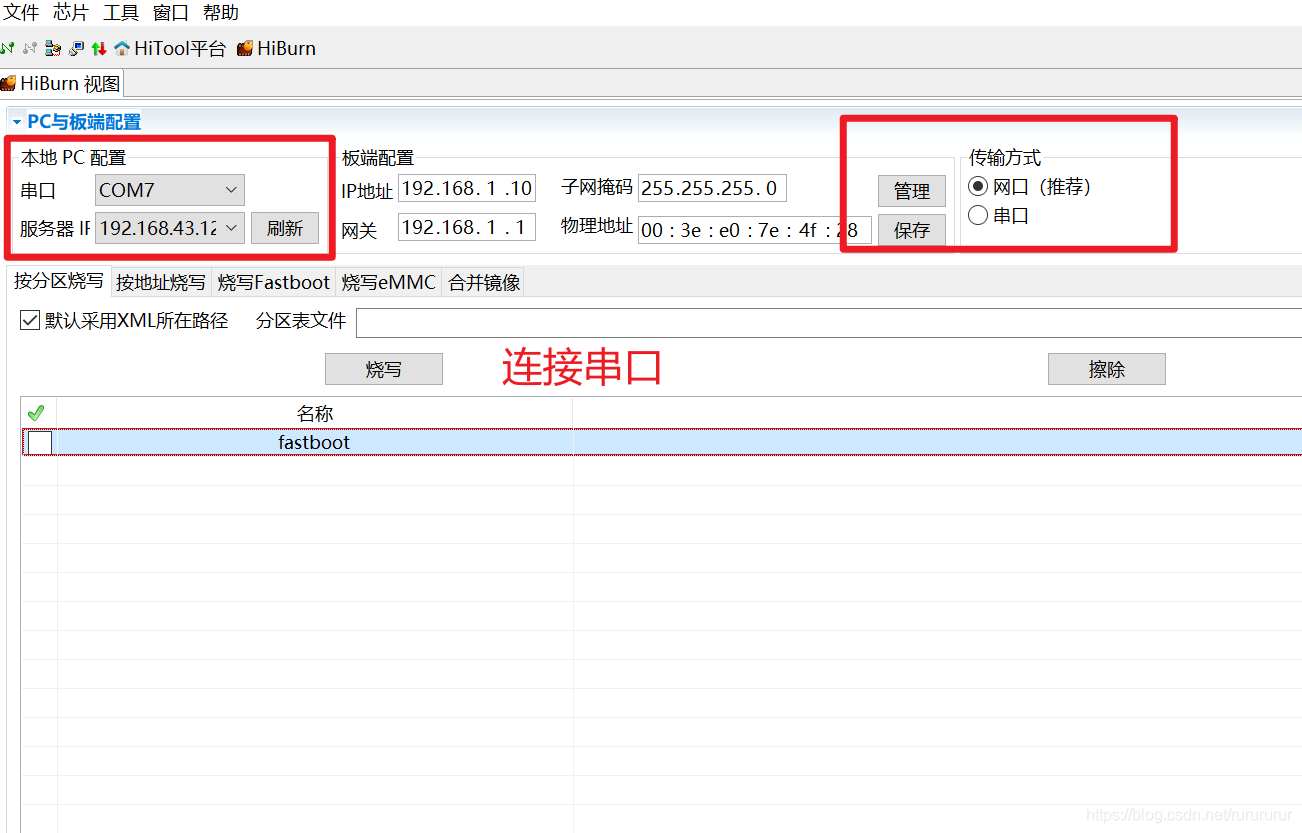
Task: Click the HiBurn 视图 tab icon
Action: (8, 83)
